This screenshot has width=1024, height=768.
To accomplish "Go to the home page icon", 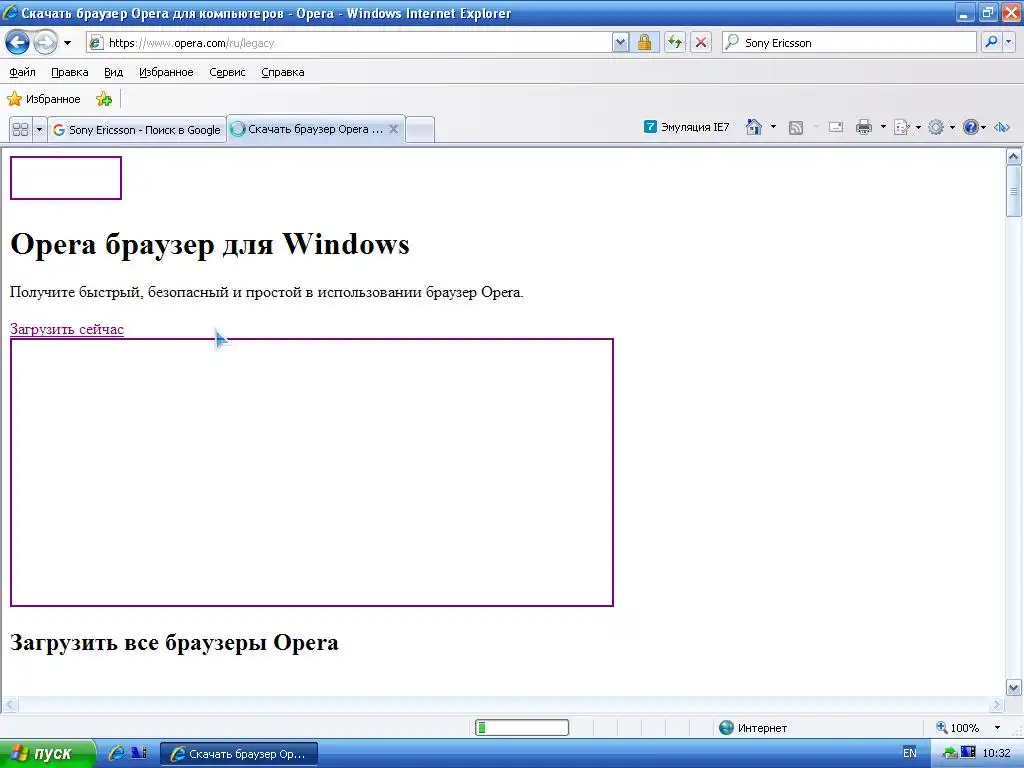I will click(x=754, y=127).
